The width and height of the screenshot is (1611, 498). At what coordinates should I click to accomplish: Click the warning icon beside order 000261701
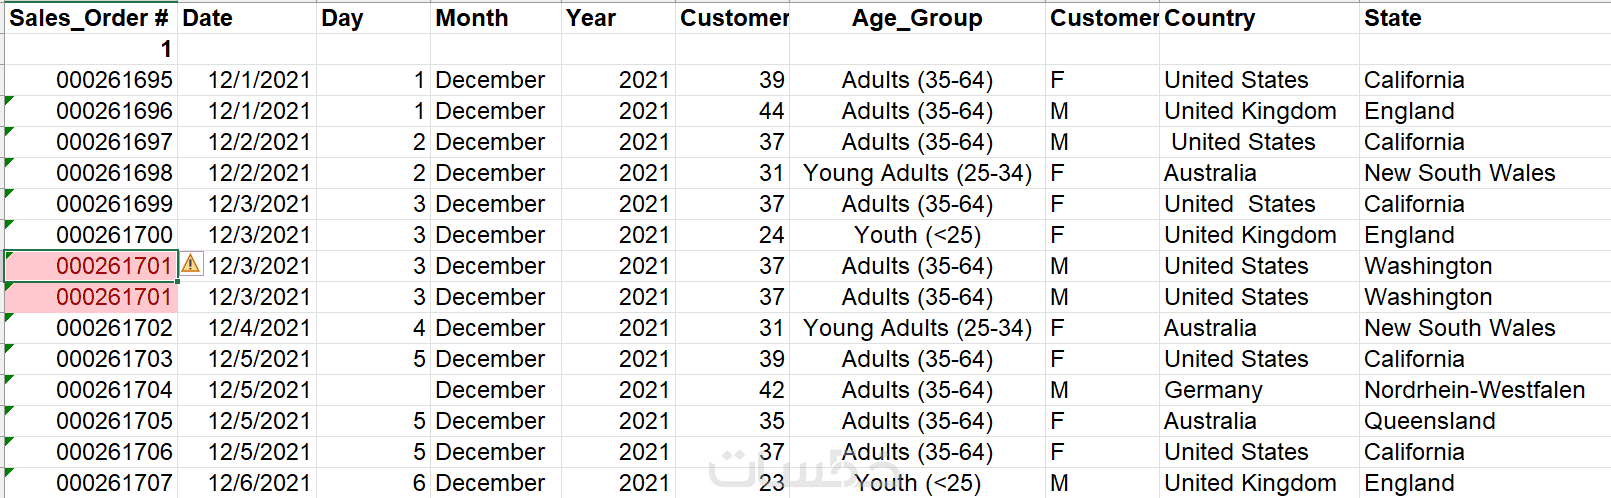(x=190, y=265)
